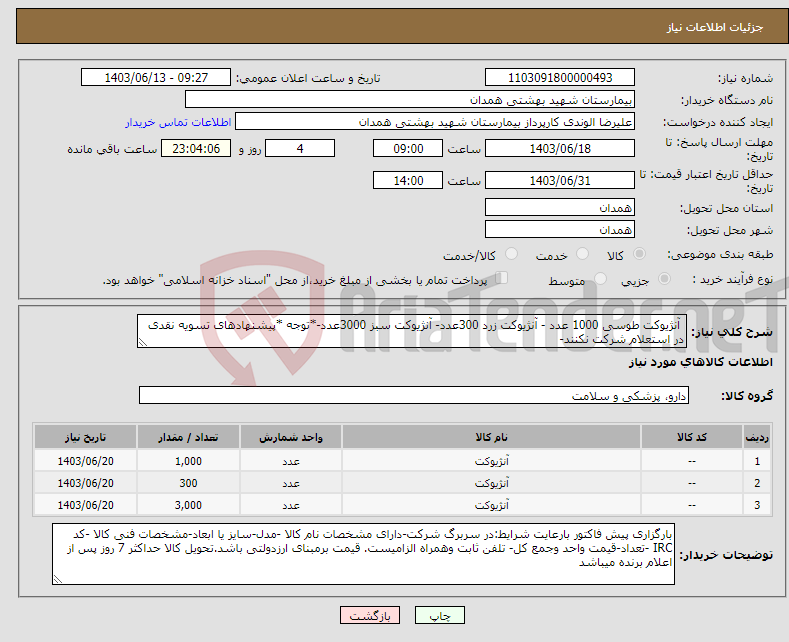Click the چاپ (print) button

439,615
